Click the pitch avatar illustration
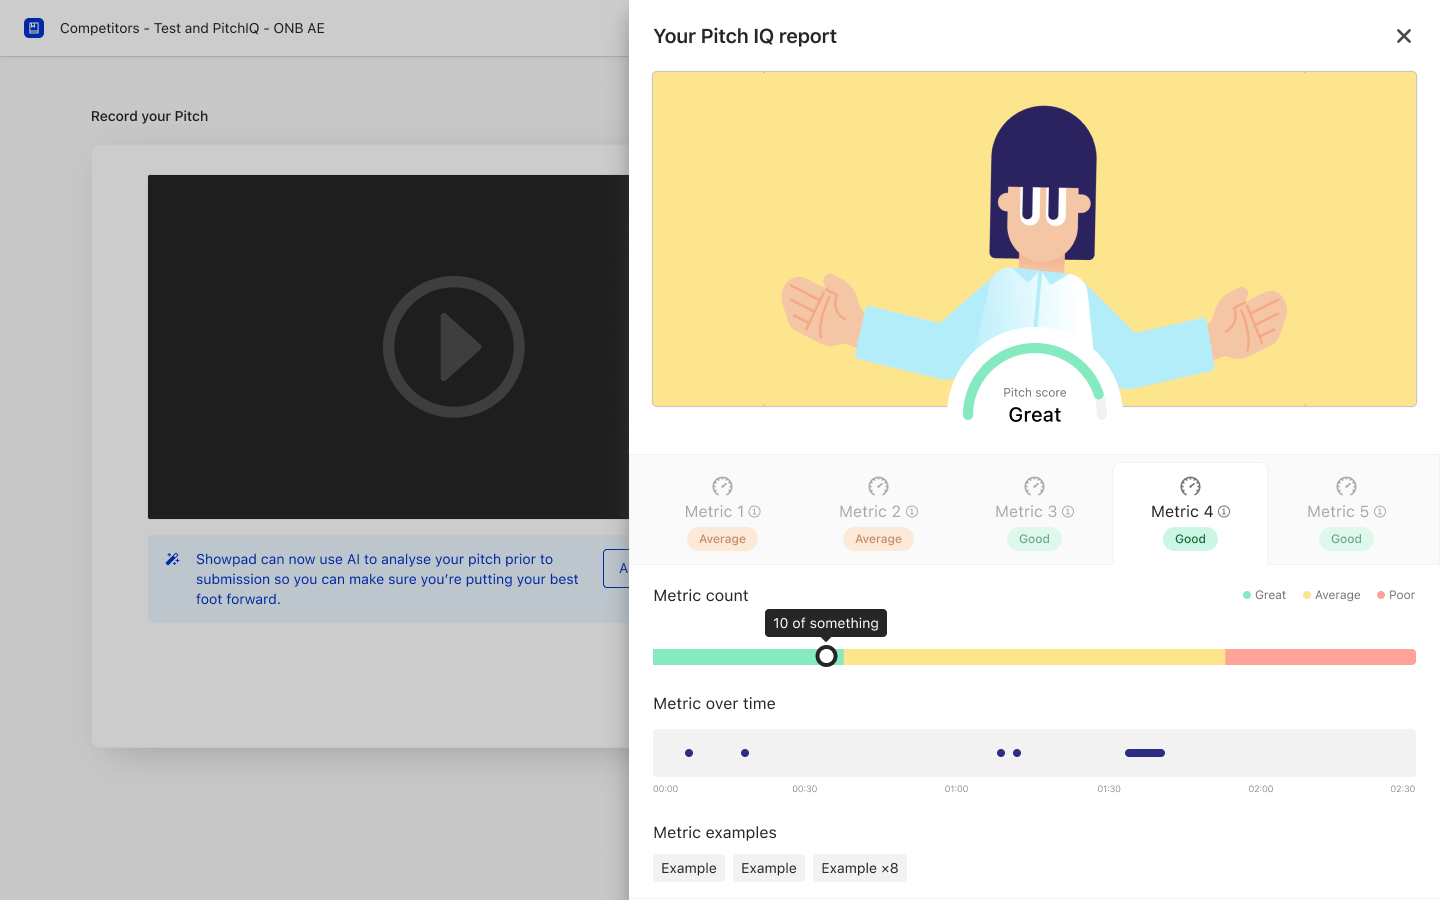The height and width of the screenshot is (900, 1440). [1034, 239]
